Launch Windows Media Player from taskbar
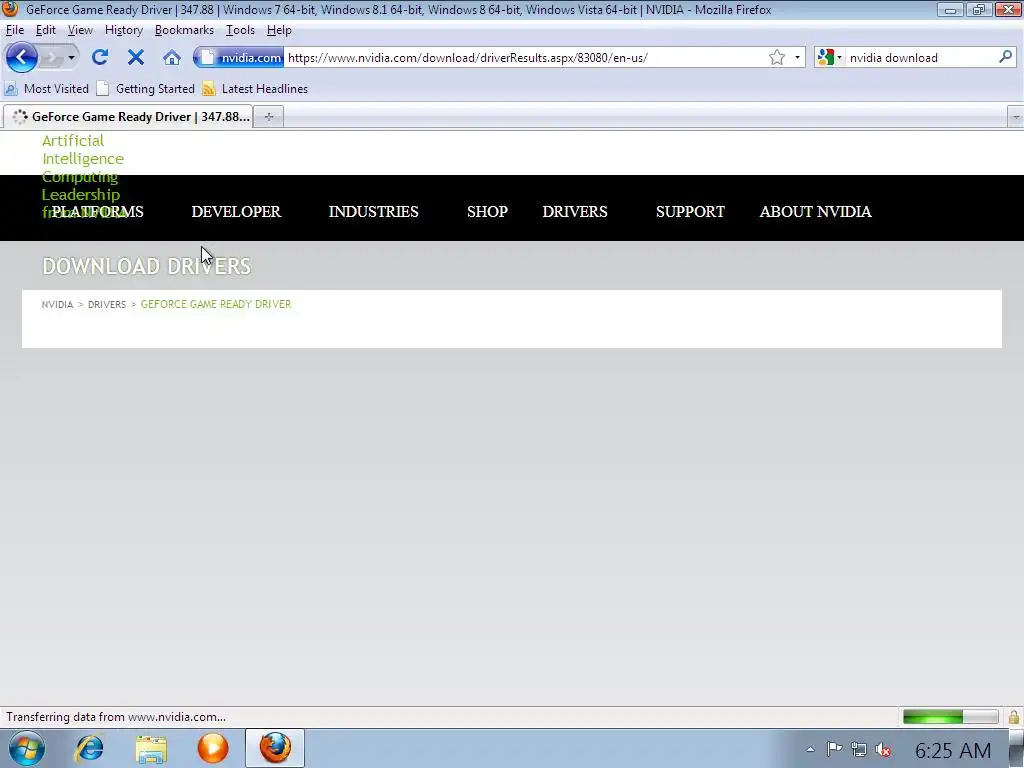The width and height of the screenshot is (1024, 768). click(x=213, y=748)
